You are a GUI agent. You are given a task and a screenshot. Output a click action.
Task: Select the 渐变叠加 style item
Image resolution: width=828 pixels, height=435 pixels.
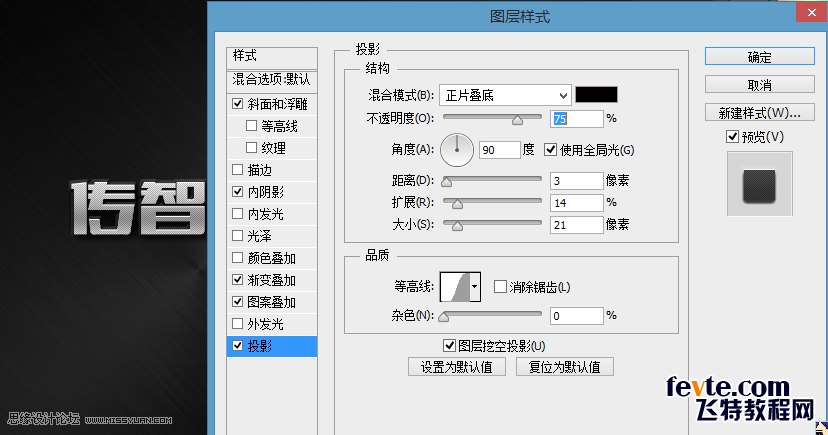click(x=271, y=280)
